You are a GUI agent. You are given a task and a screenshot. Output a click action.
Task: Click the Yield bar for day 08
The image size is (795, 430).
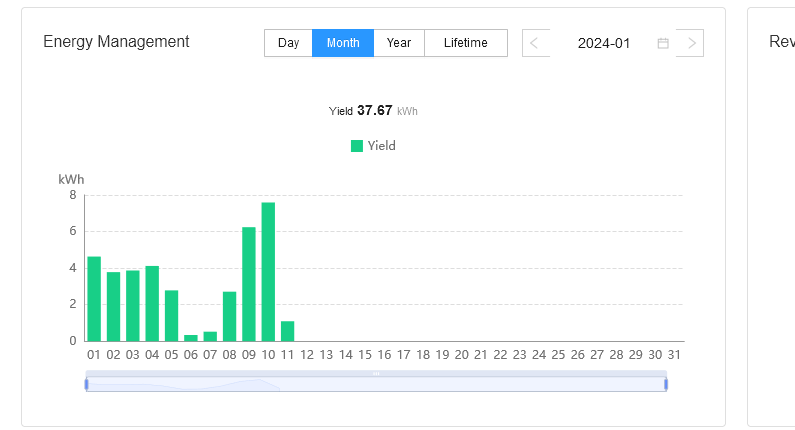coord(229,316)
